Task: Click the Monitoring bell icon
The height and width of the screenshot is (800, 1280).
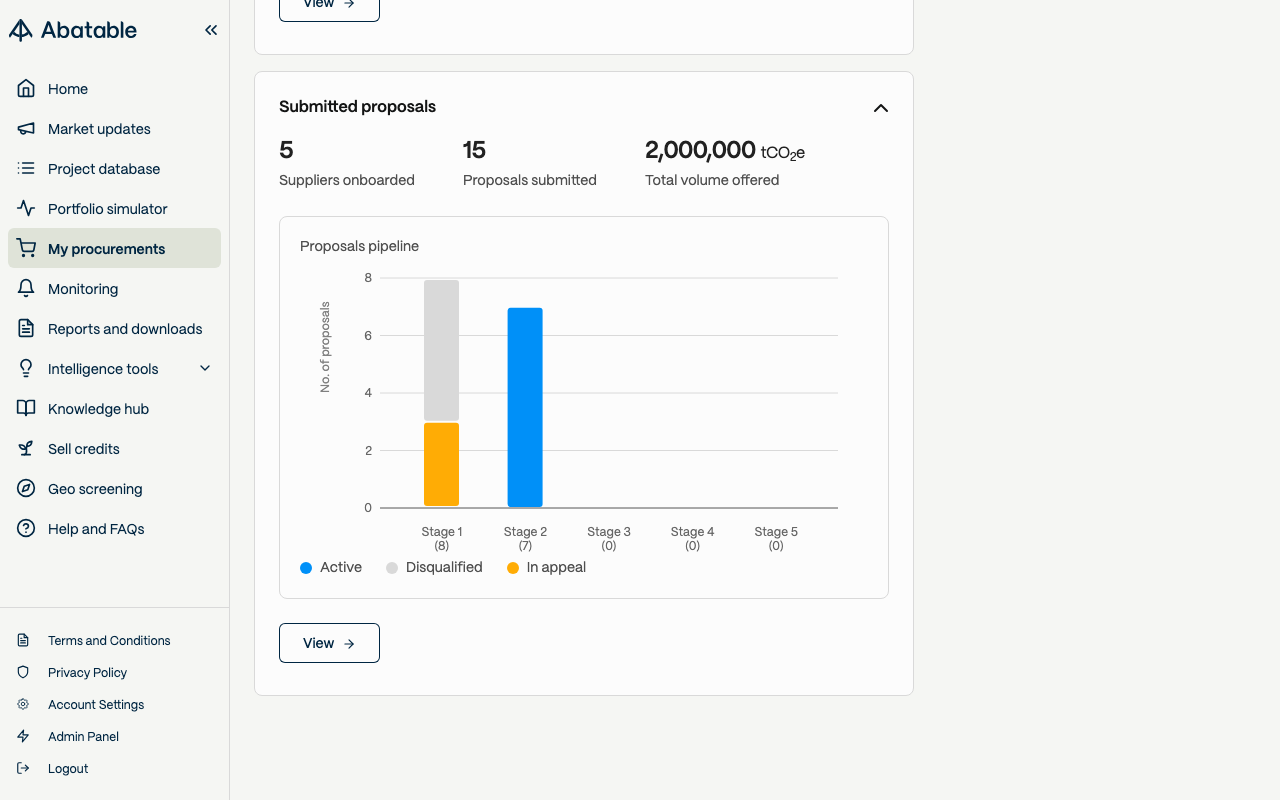Action: (27, 289)
